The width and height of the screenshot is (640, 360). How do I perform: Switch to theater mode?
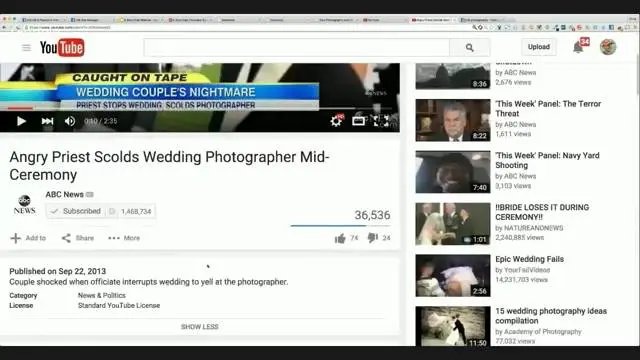(358, 121)
